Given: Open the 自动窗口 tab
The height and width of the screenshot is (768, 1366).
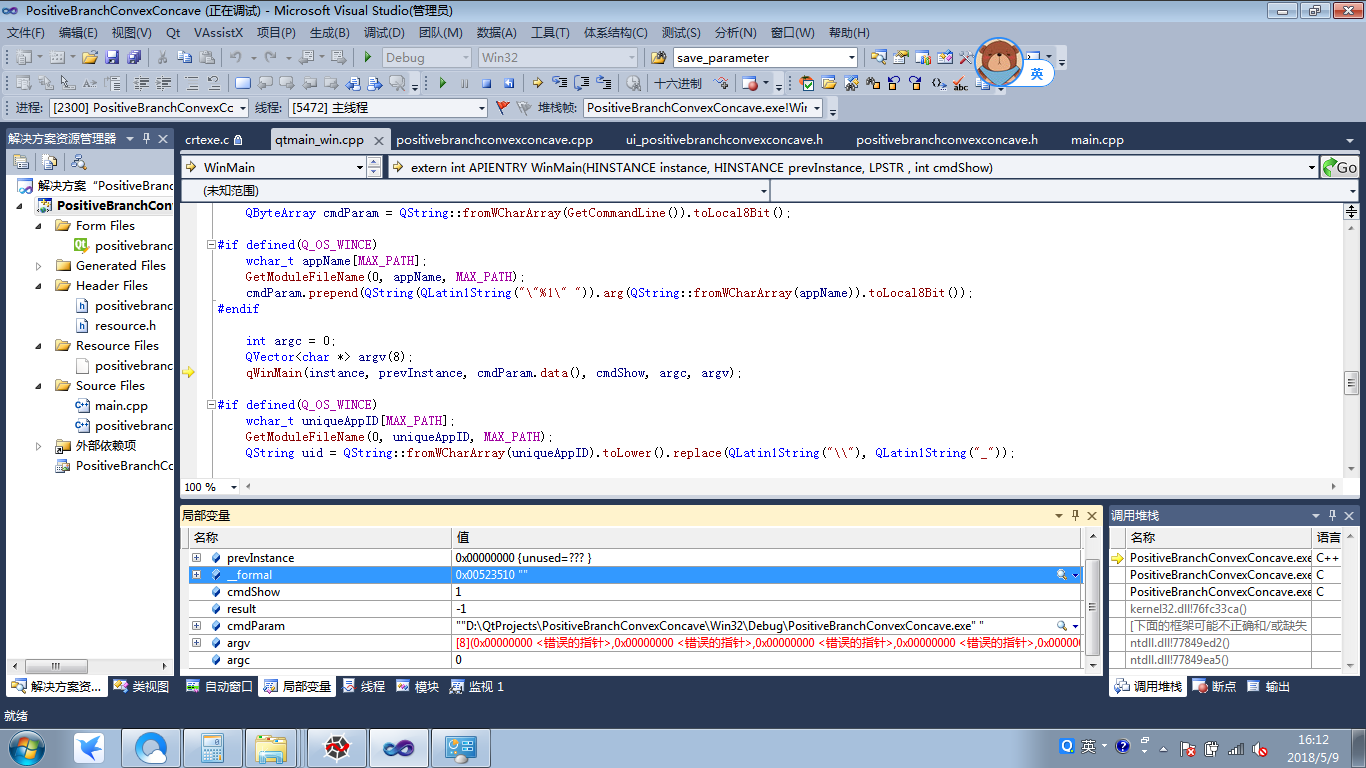Looking at the screenshot, I should coord(220,687).
